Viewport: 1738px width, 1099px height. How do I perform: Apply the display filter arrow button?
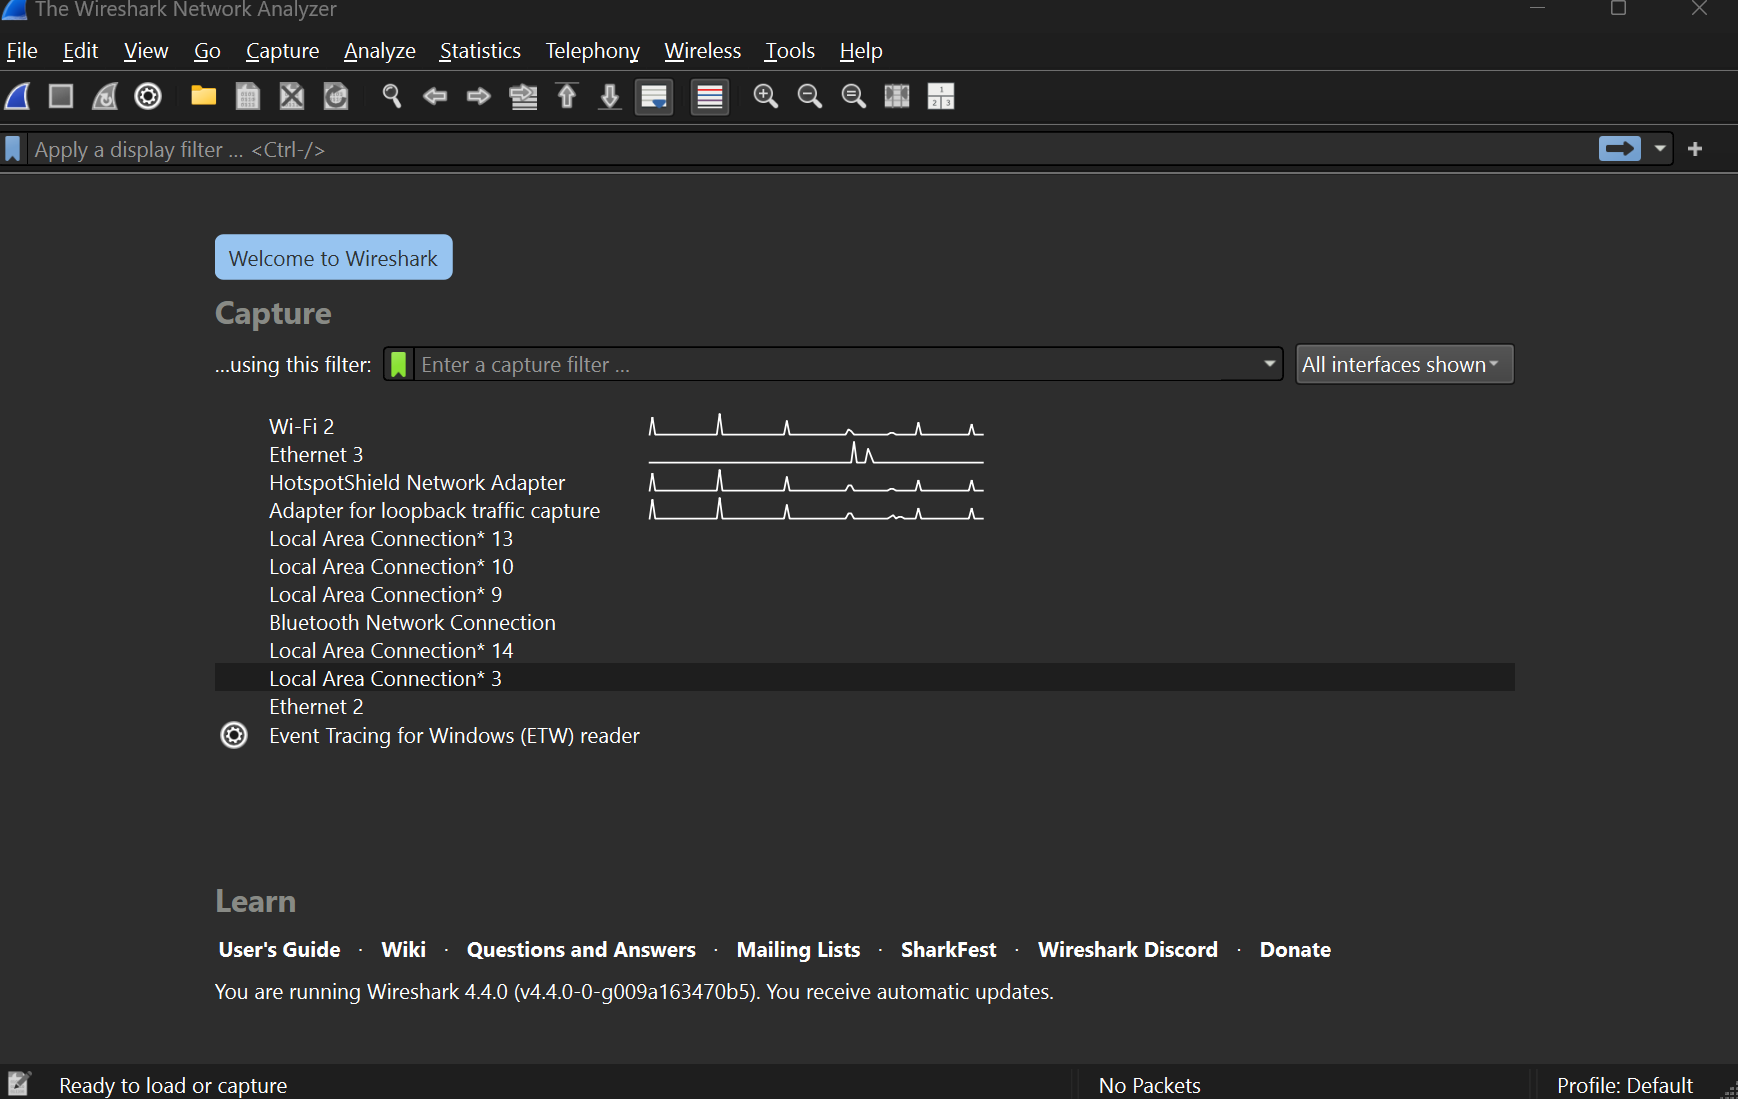tap(1620, 149)
